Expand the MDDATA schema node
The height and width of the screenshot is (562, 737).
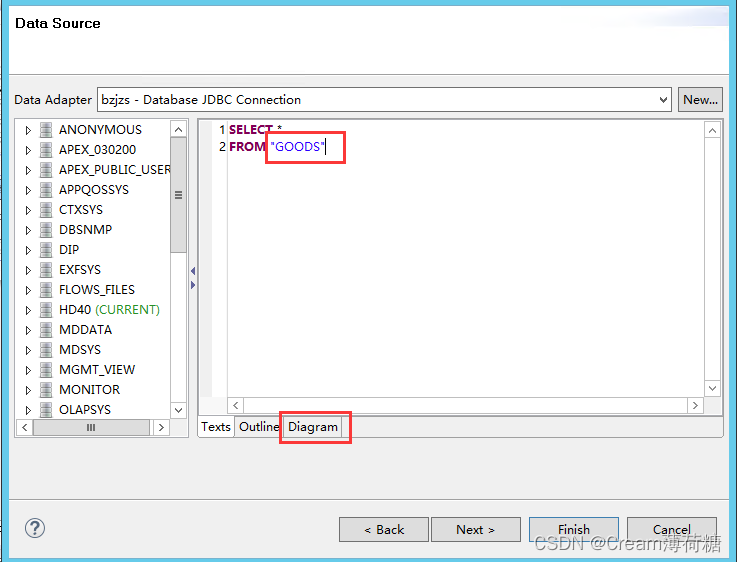click(x=28, y=330)
